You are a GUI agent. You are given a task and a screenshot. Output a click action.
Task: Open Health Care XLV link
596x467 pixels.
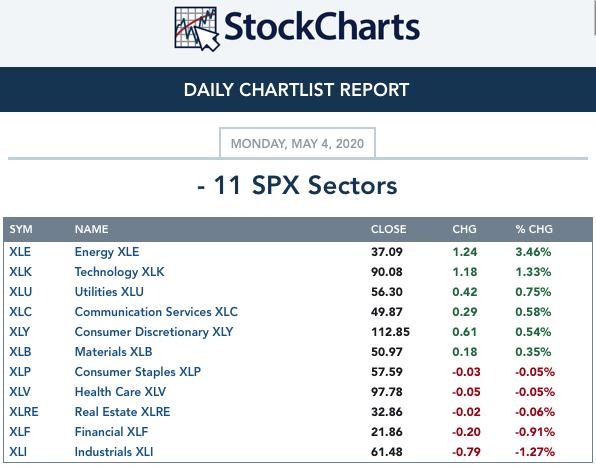(120, 392)
